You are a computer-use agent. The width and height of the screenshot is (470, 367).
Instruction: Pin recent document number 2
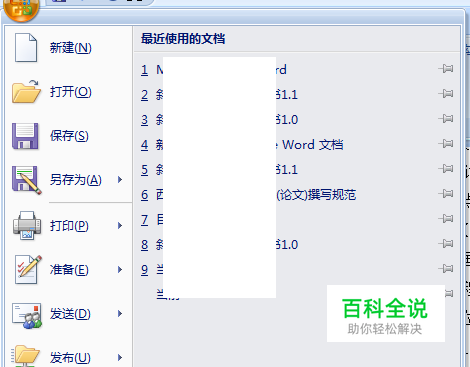pyautogui.click(x=446, y=94)
